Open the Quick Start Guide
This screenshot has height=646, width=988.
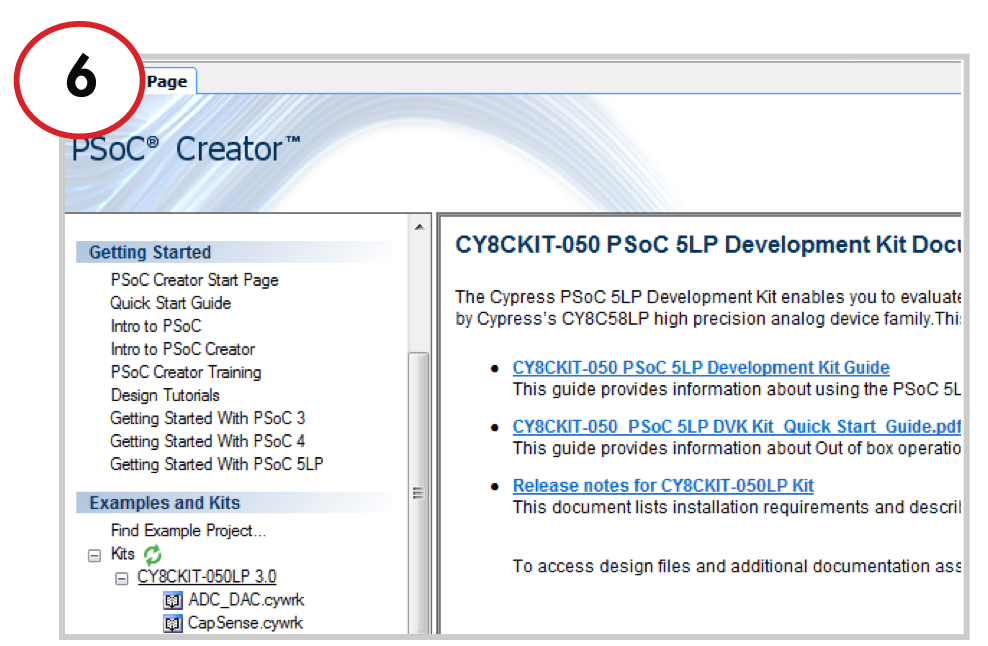click(170, 303)
